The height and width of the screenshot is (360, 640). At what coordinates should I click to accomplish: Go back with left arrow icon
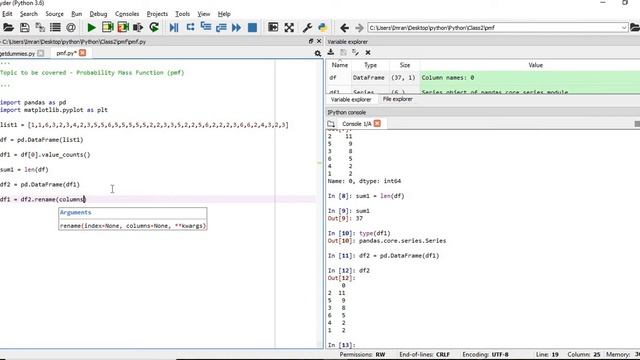344,28
